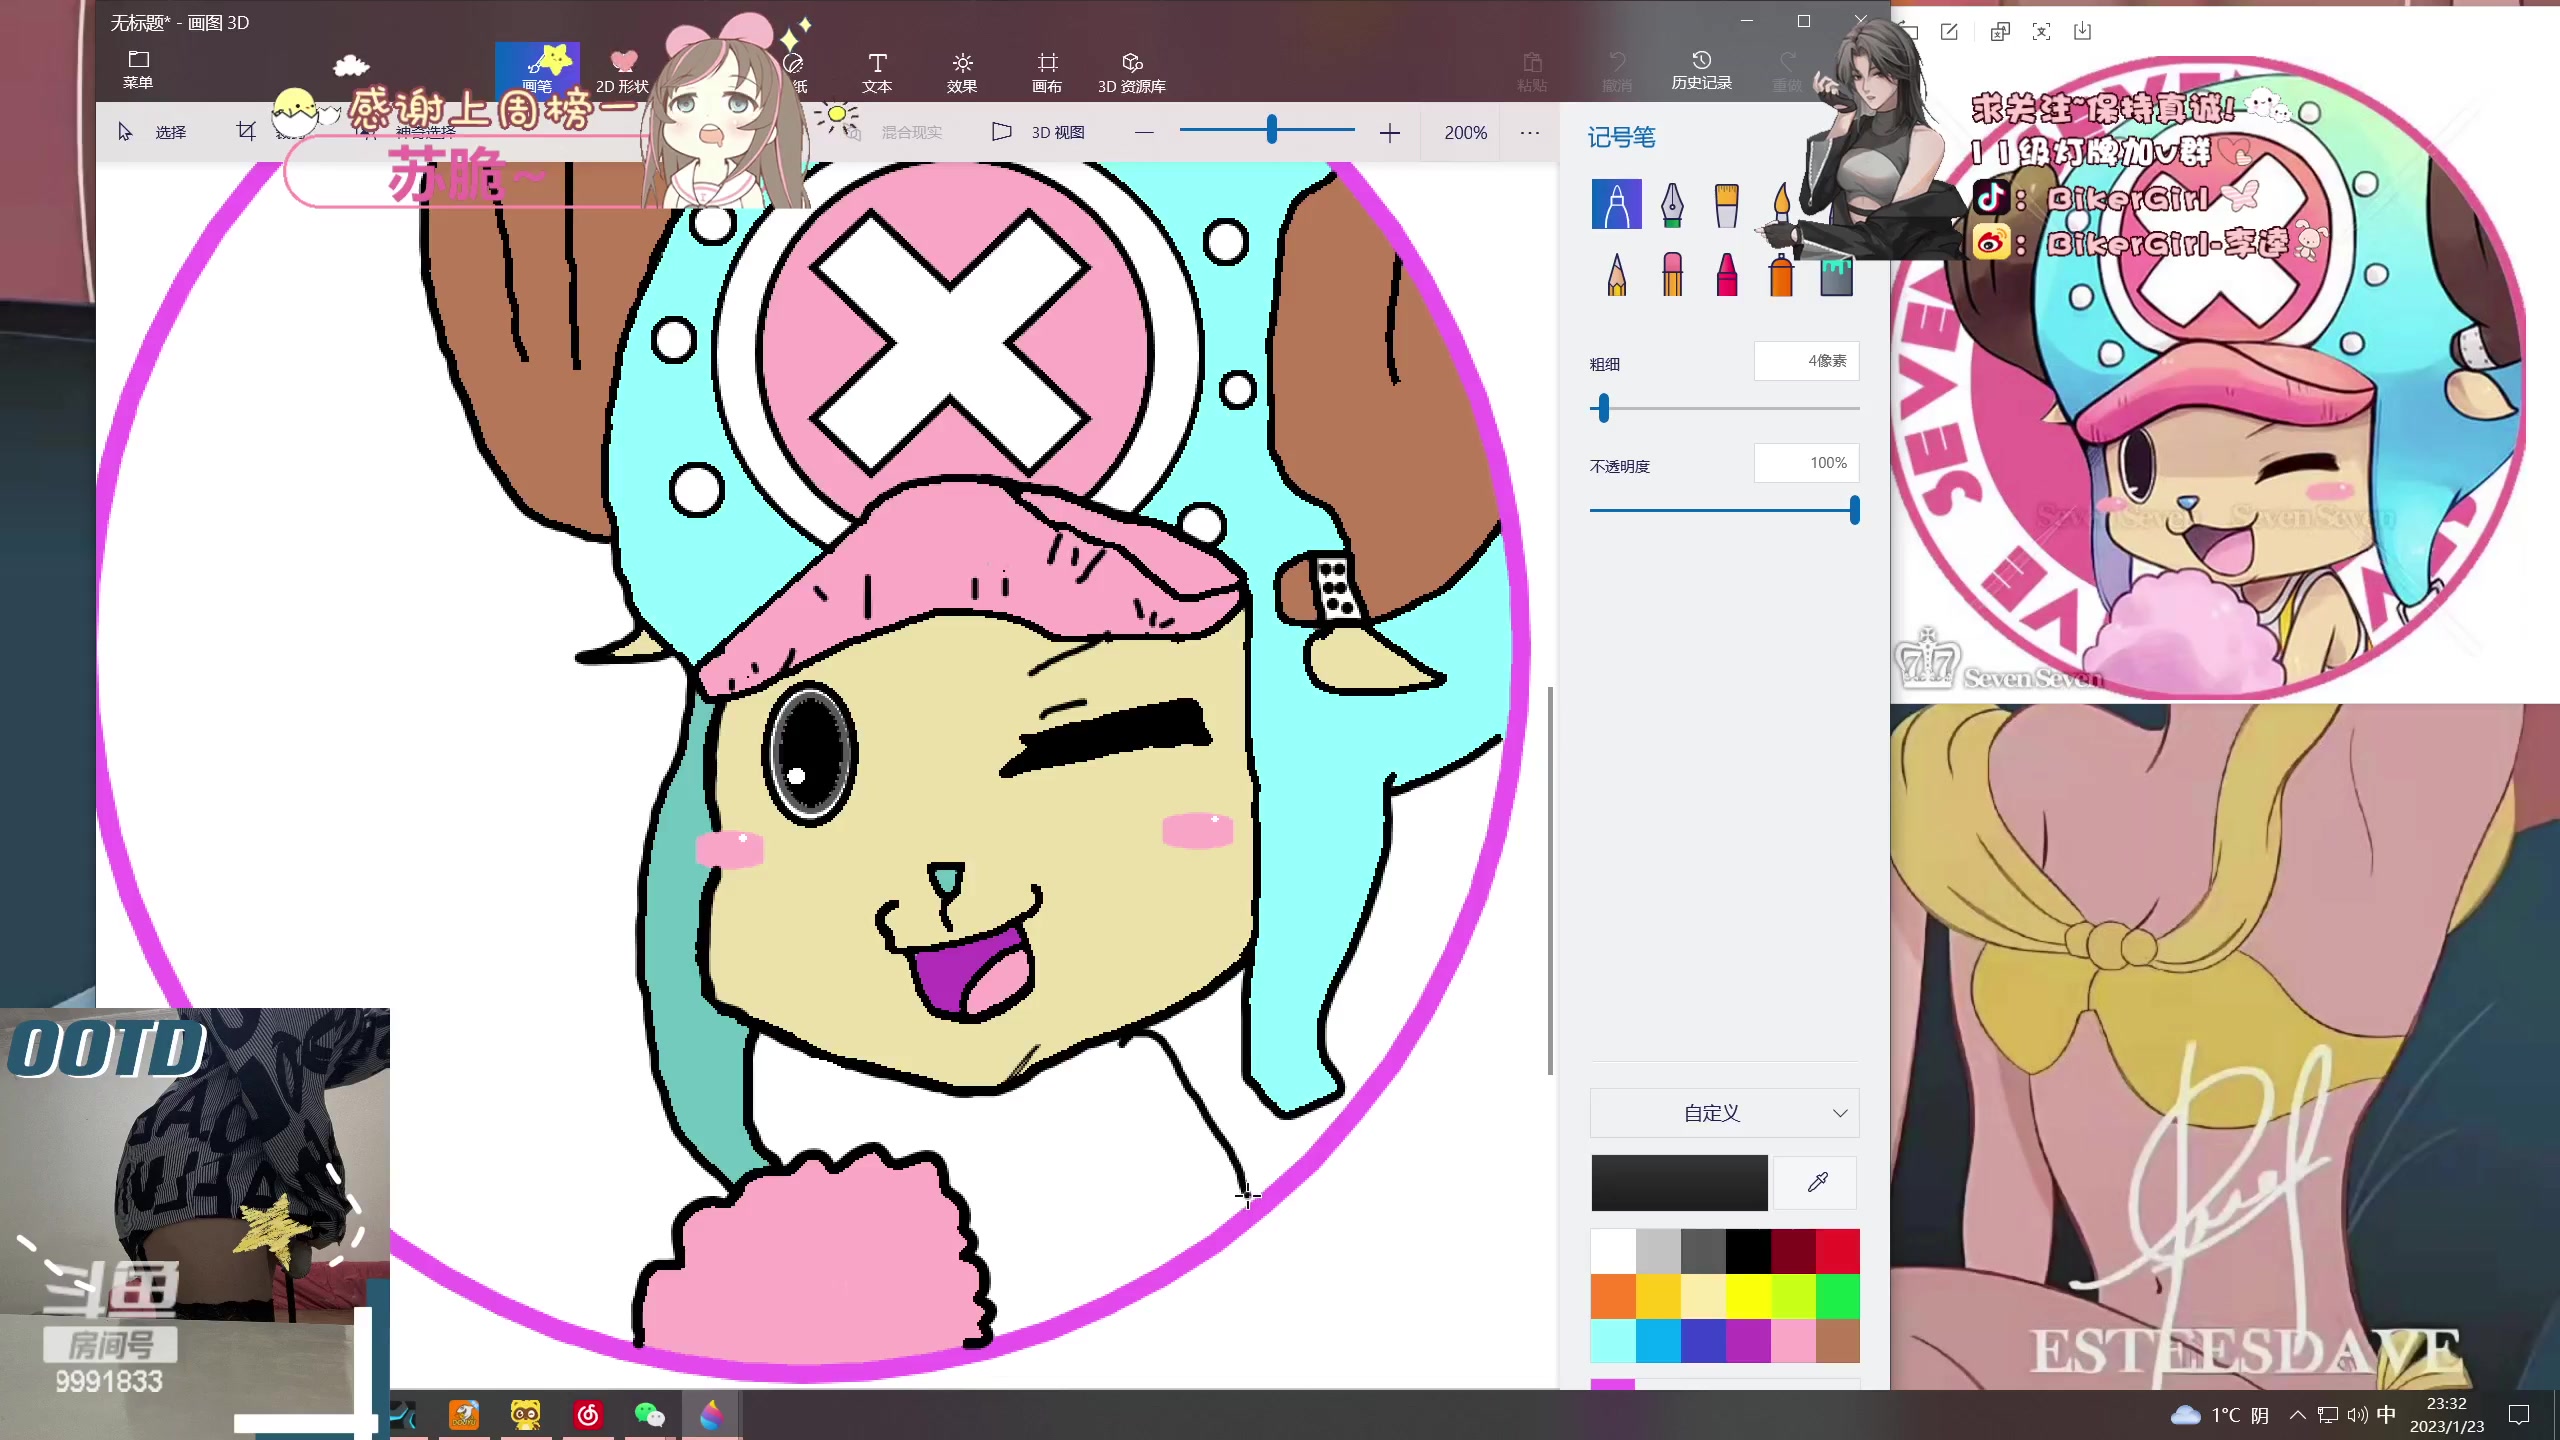The height and width of the screenshot is (1440, 2560).
Task: Click the current black color preview
Action: pyautogui.click(x=1679, y=1182)
